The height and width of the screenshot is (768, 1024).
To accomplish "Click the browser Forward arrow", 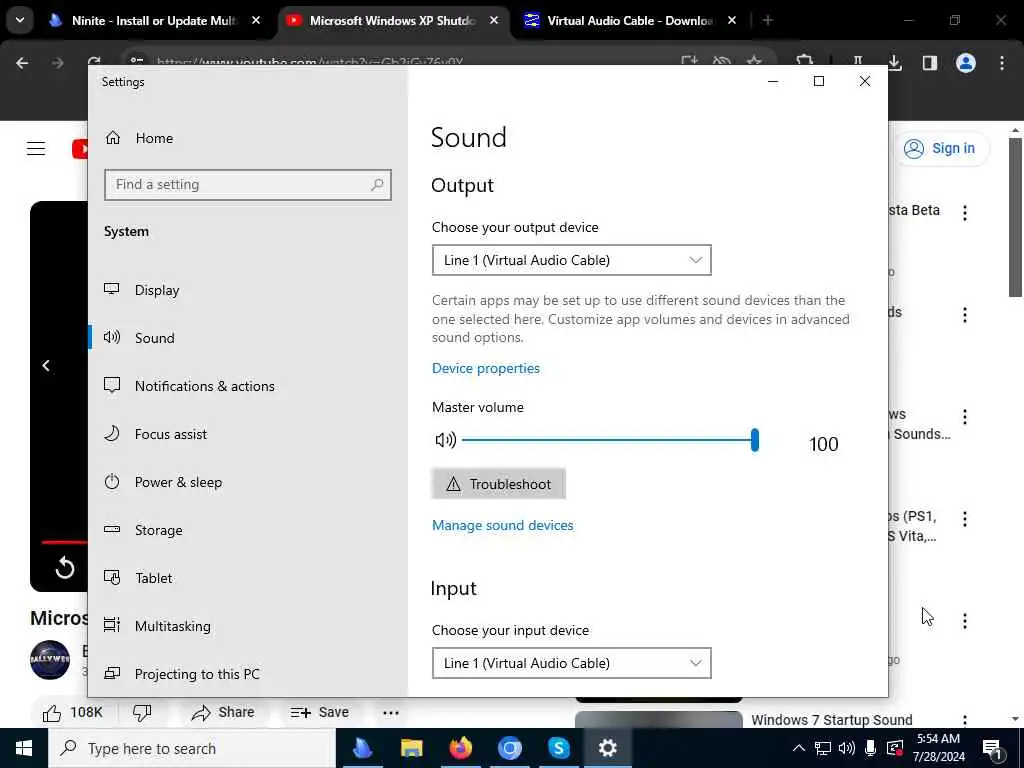I will 57,63.
